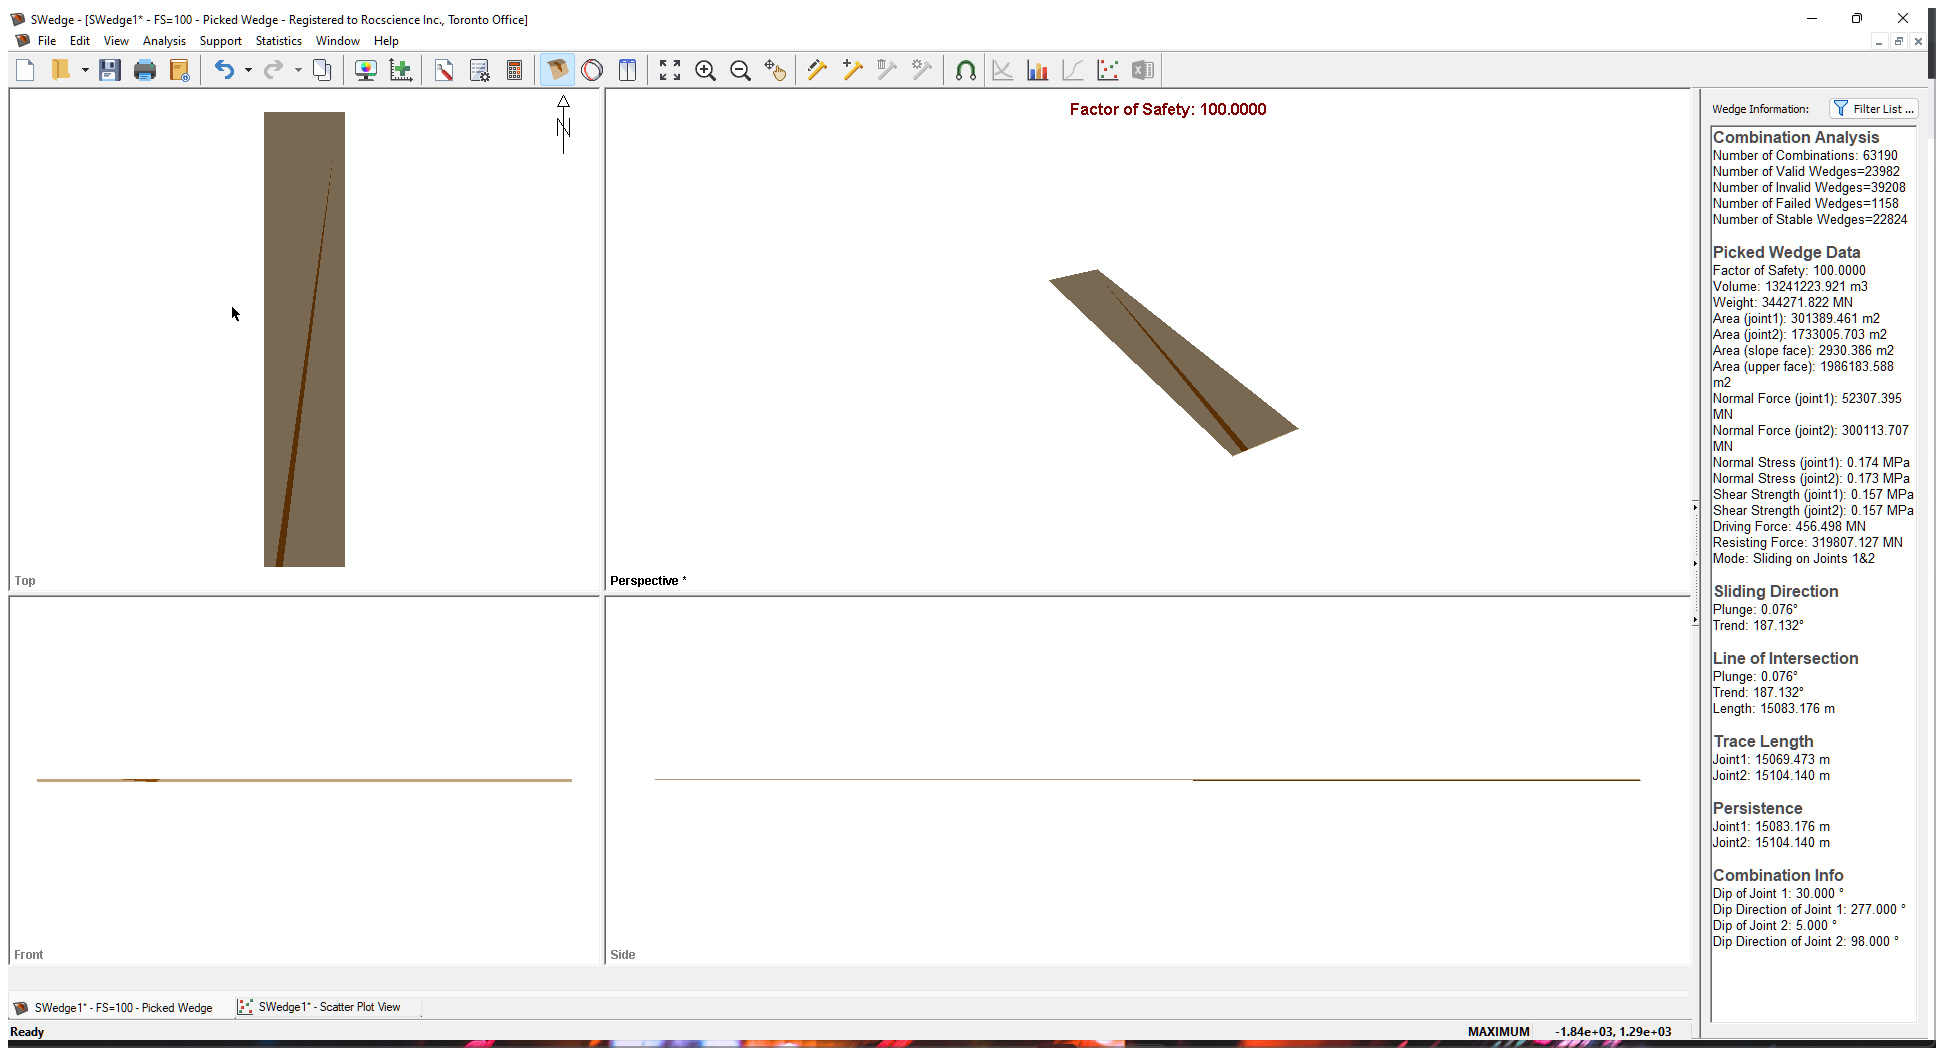The height and width of the screenshot is (1048, 1936).
Task: Click the Factor of Safety: 100.0000 heading
Action: click(1168, 110)
